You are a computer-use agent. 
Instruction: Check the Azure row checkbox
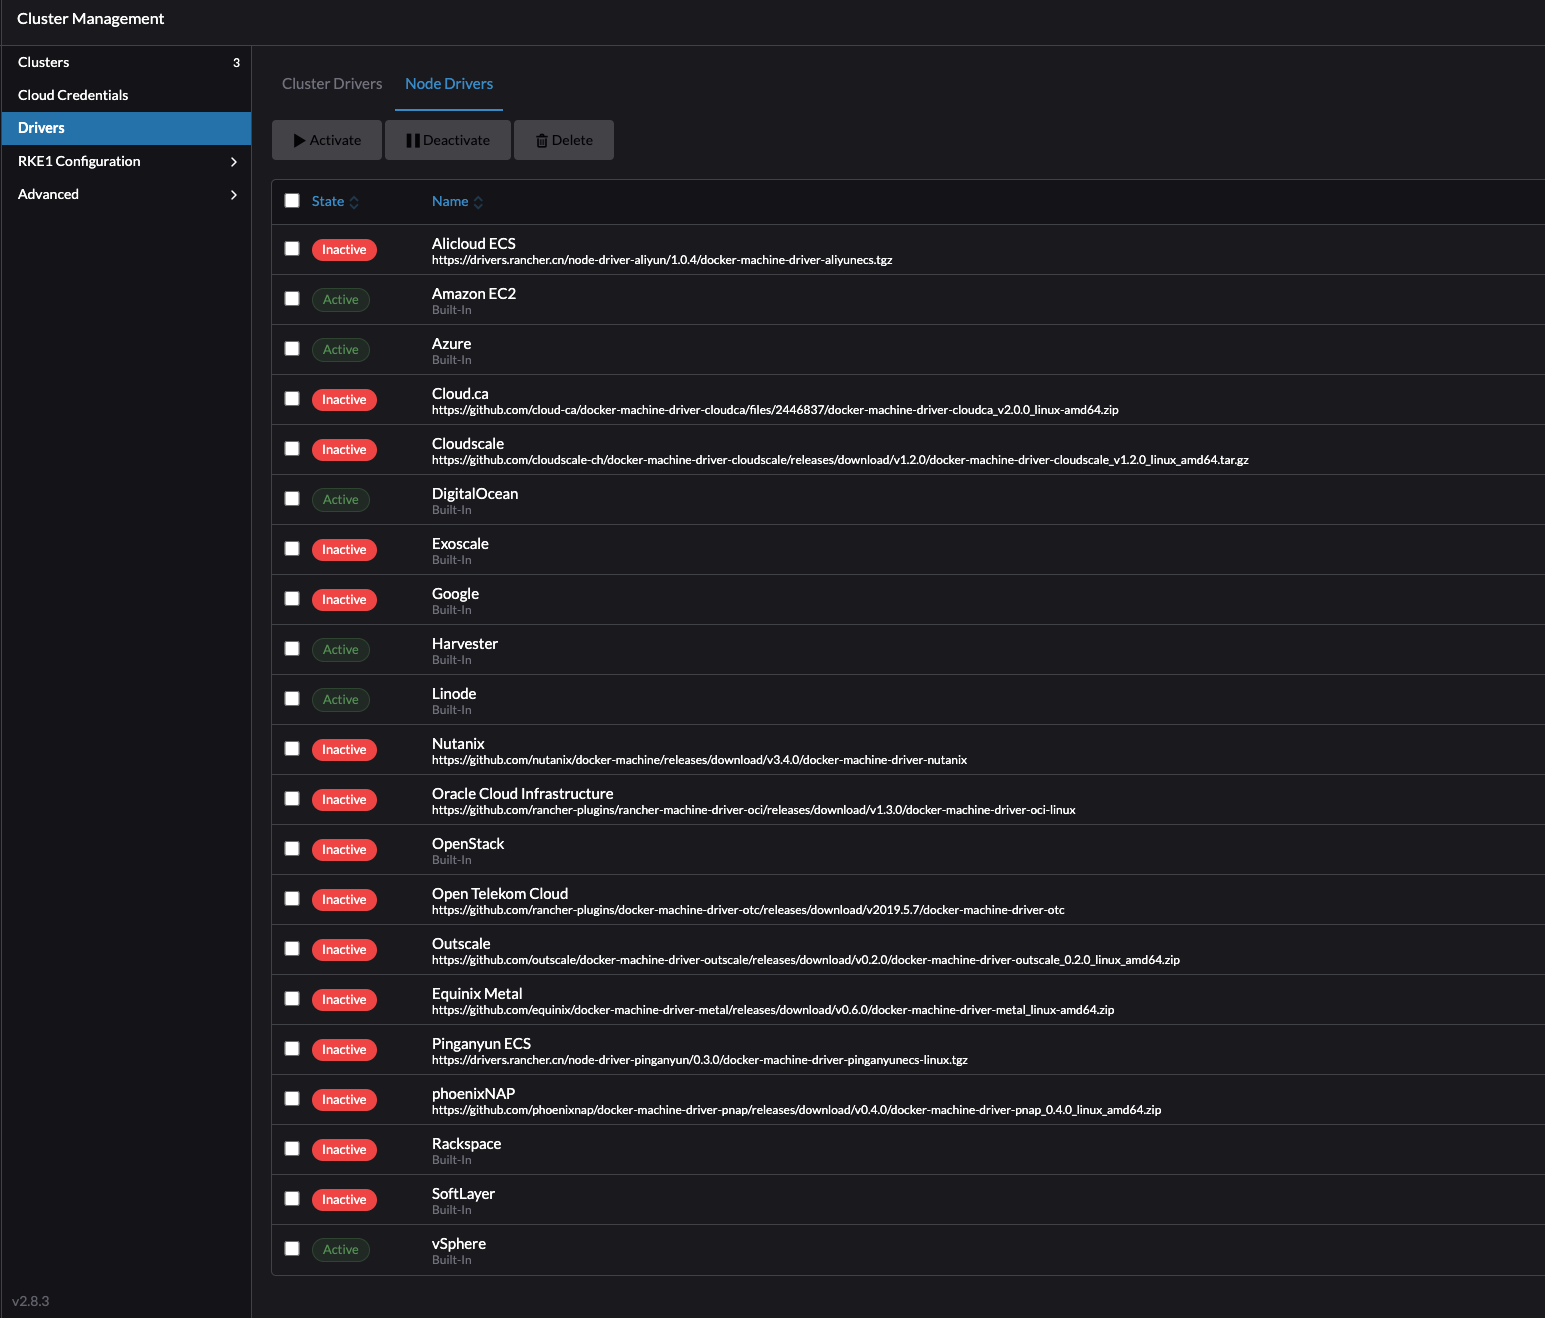(292, 348)
